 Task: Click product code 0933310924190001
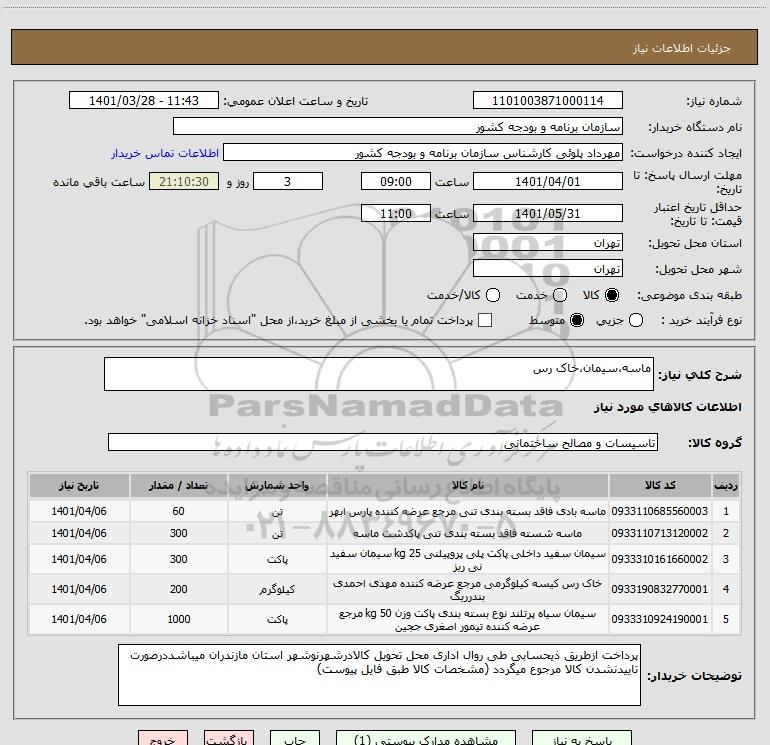coord(660,619)
